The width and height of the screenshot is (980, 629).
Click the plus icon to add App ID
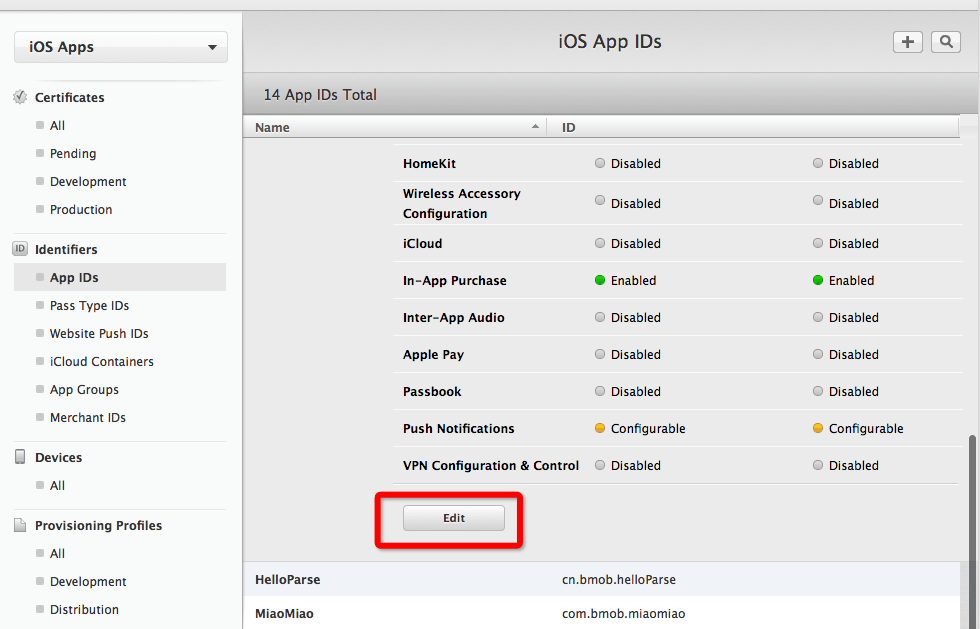[x=907, y=42]
